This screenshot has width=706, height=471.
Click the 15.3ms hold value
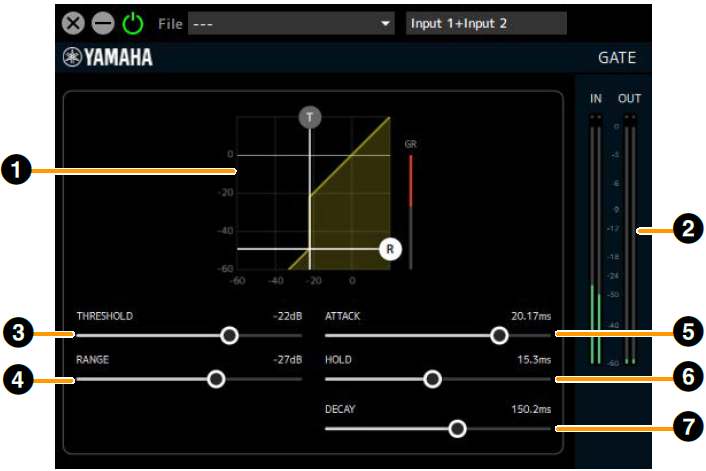[x=533, y=359]
